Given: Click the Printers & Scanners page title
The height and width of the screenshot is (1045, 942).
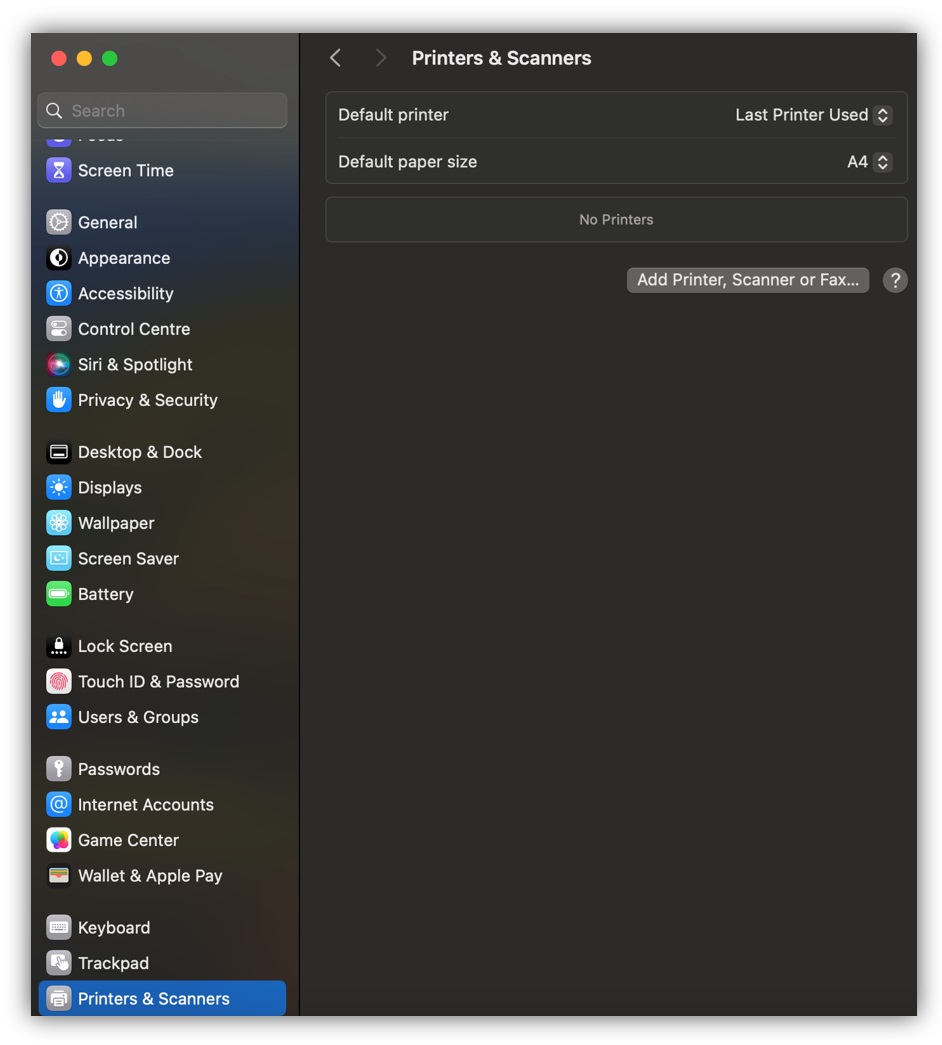Looking at the screenshot, I should 501,58.
